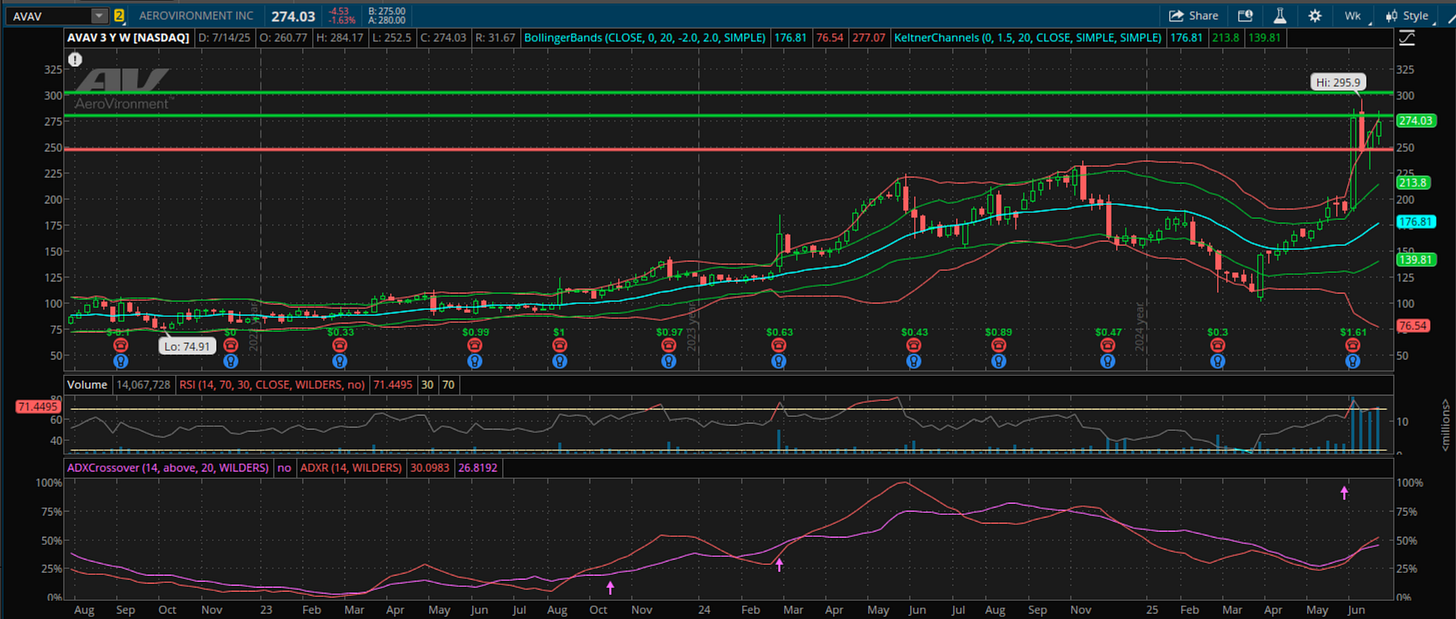The width and height of the screenshot is (1456, 619).
Task: Click the volume value 14,067,728
Action: pyautogui.click(x=145, y=383)
